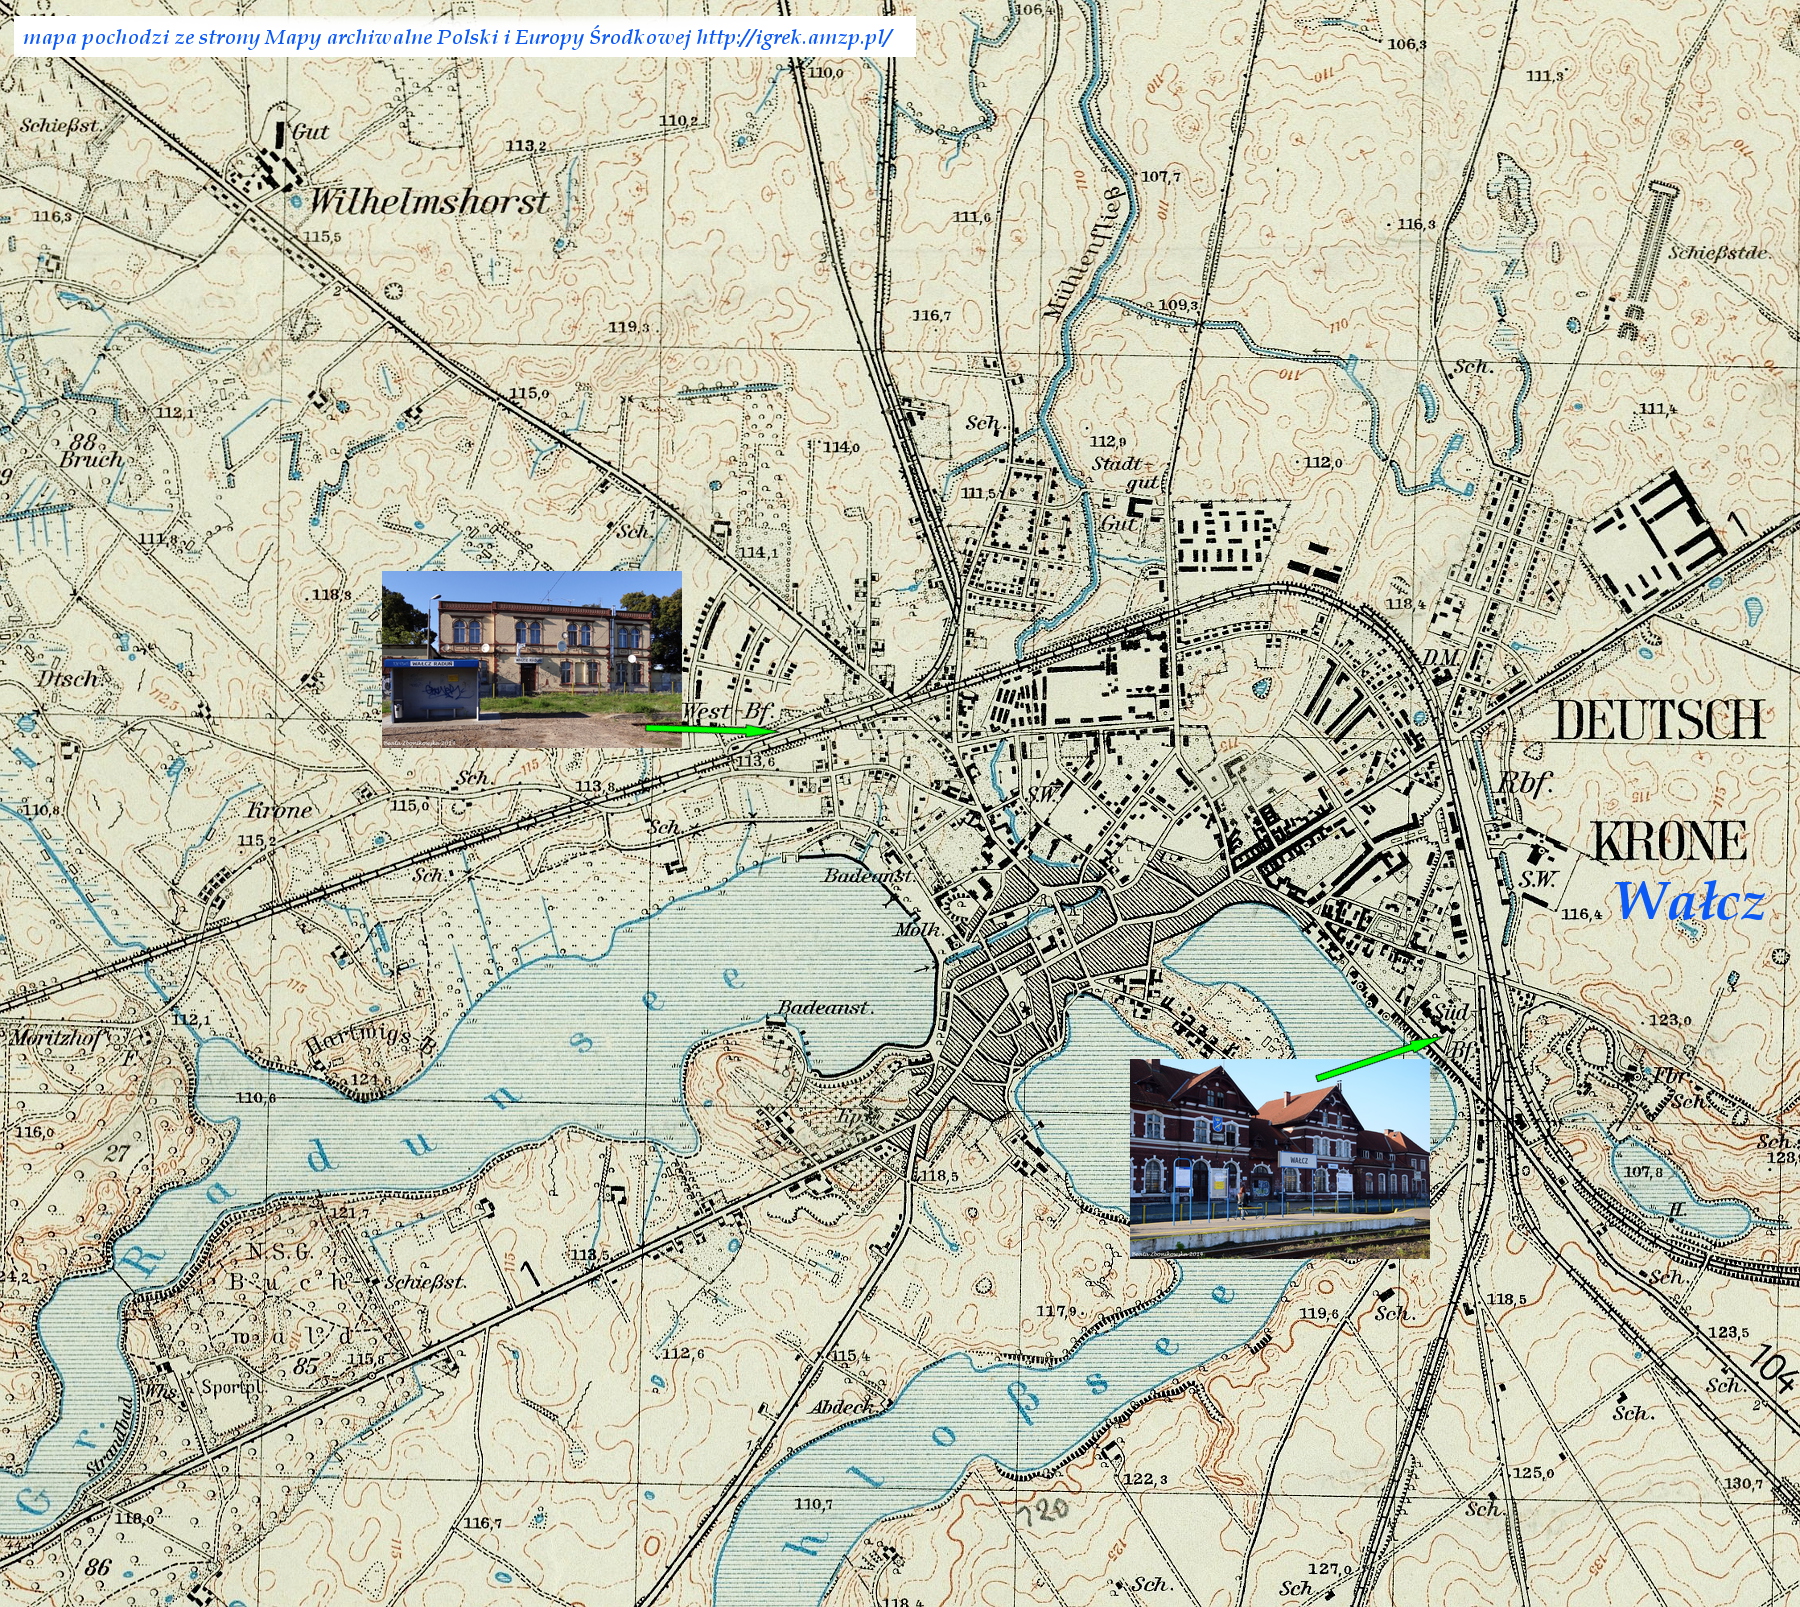The height and width of the screenshot is (1607, 1800).
Task: Click elevation point '113,2'
Action: [526, 146]
